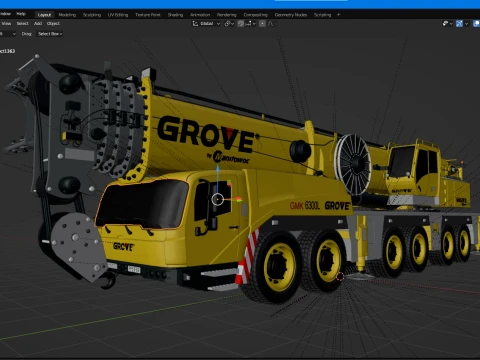
Task: Switch to the Layout workspace tab
Action: tap(44, 15)
